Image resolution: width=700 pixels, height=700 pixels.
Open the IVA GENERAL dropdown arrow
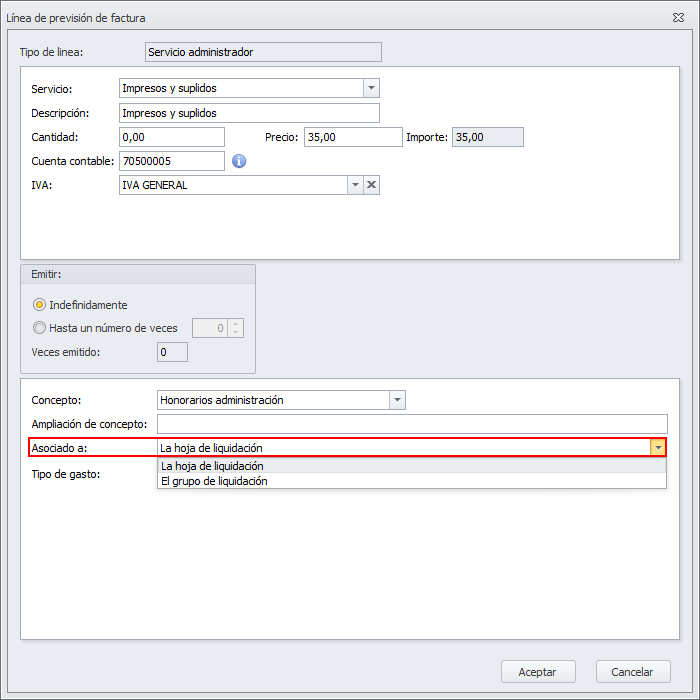[x=355, y=185]
